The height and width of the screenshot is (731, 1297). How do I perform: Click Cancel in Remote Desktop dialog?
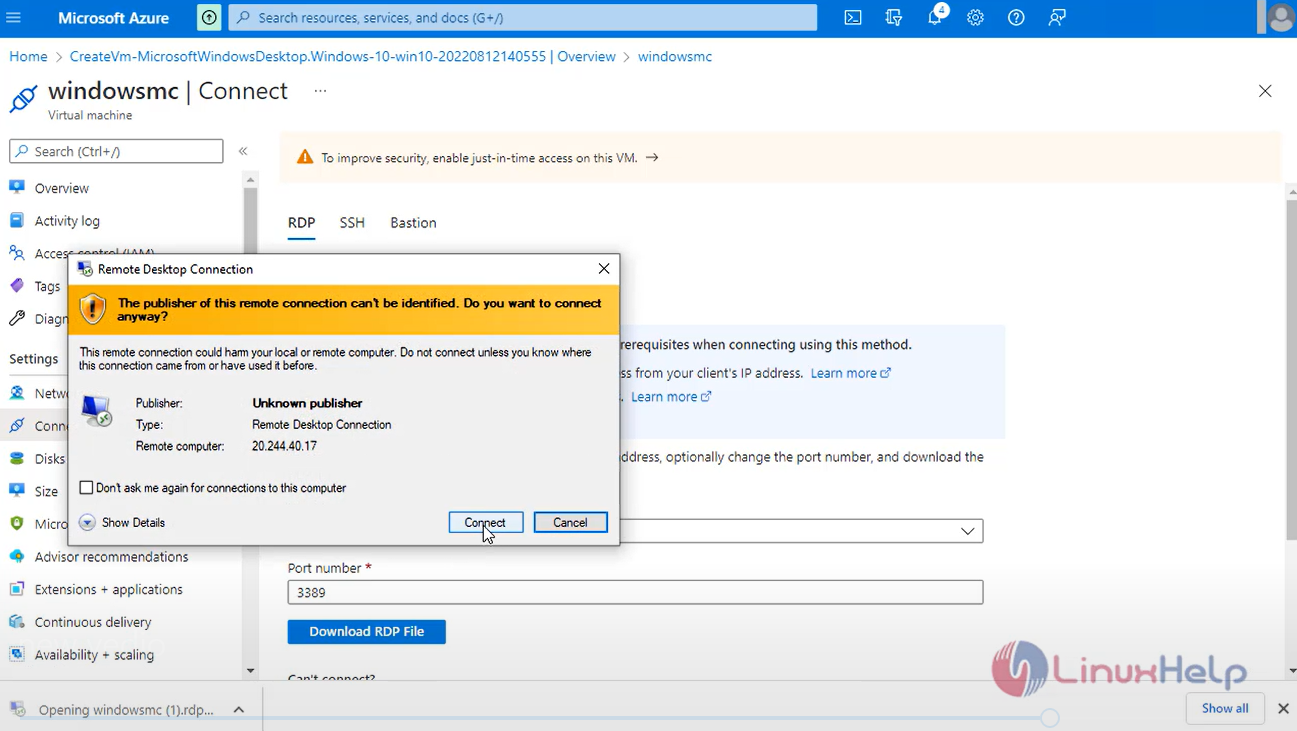(570, 522)
